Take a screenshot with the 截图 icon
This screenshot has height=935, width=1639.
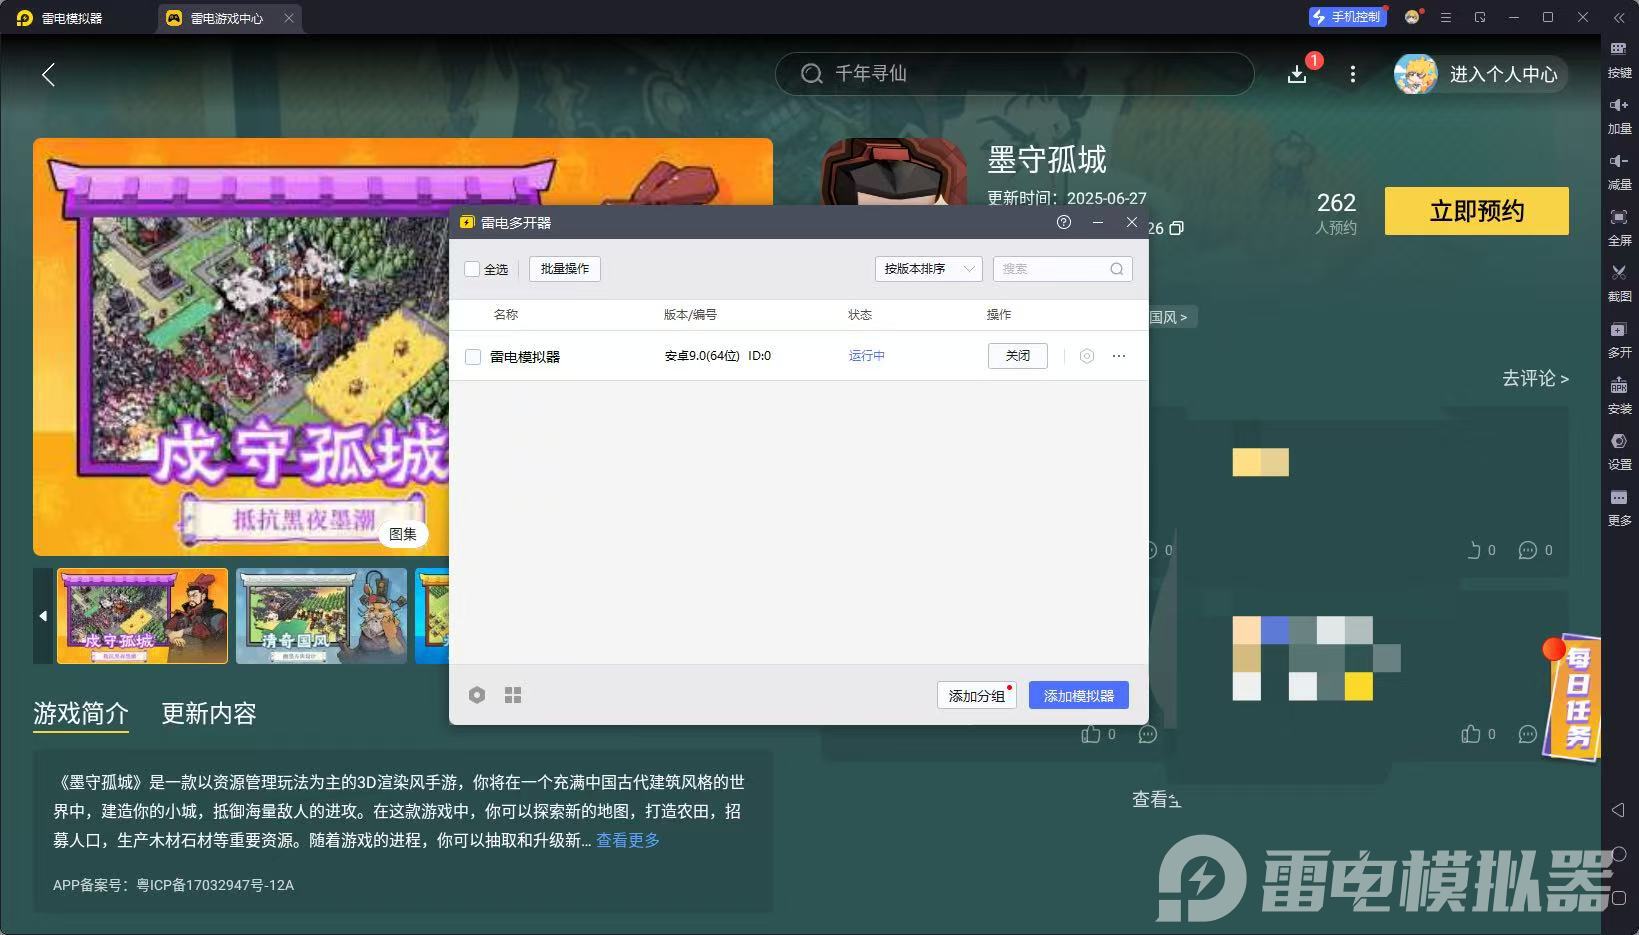1619,283
